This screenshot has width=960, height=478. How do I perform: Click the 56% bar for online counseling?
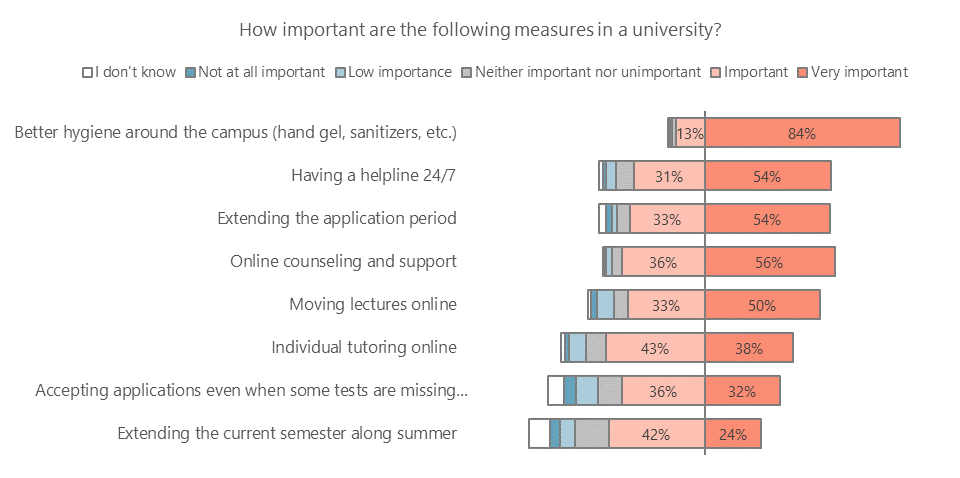coord(769,262)
